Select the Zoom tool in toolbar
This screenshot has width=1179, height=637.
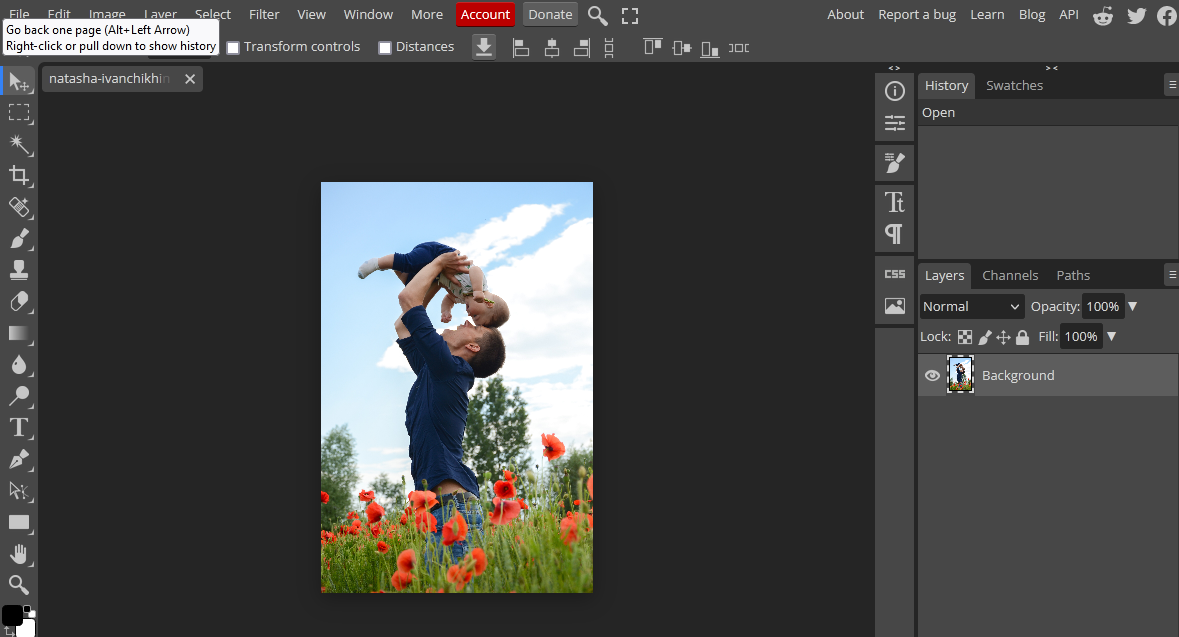click(x=19, y=585)
